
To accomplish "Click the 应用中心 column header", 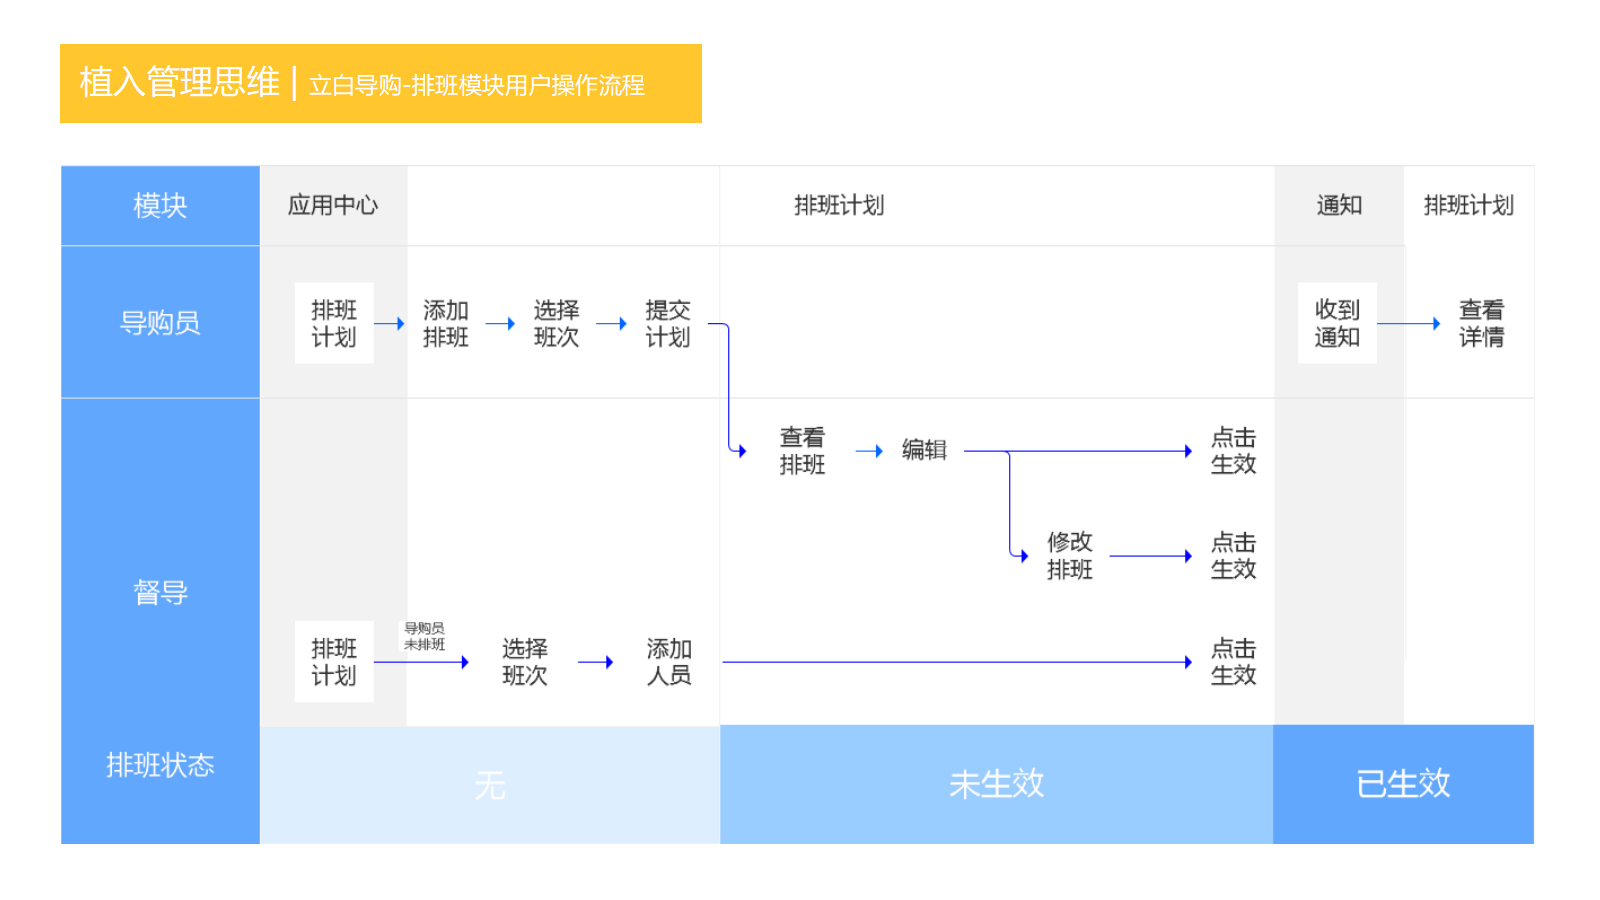I will click(x=333, y=205).
